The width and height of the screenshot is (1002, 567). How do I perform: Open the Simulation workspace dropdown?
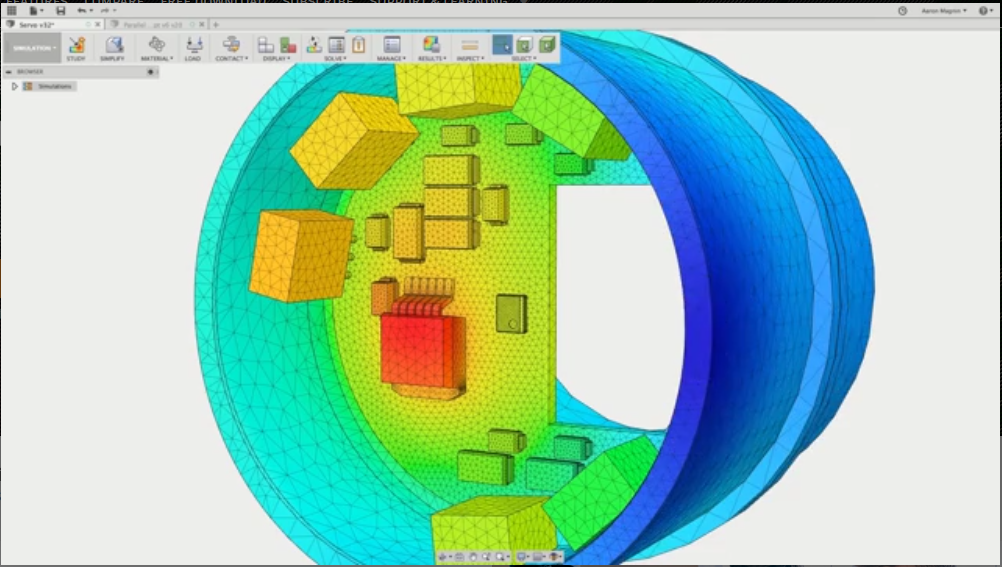[32, 48]
